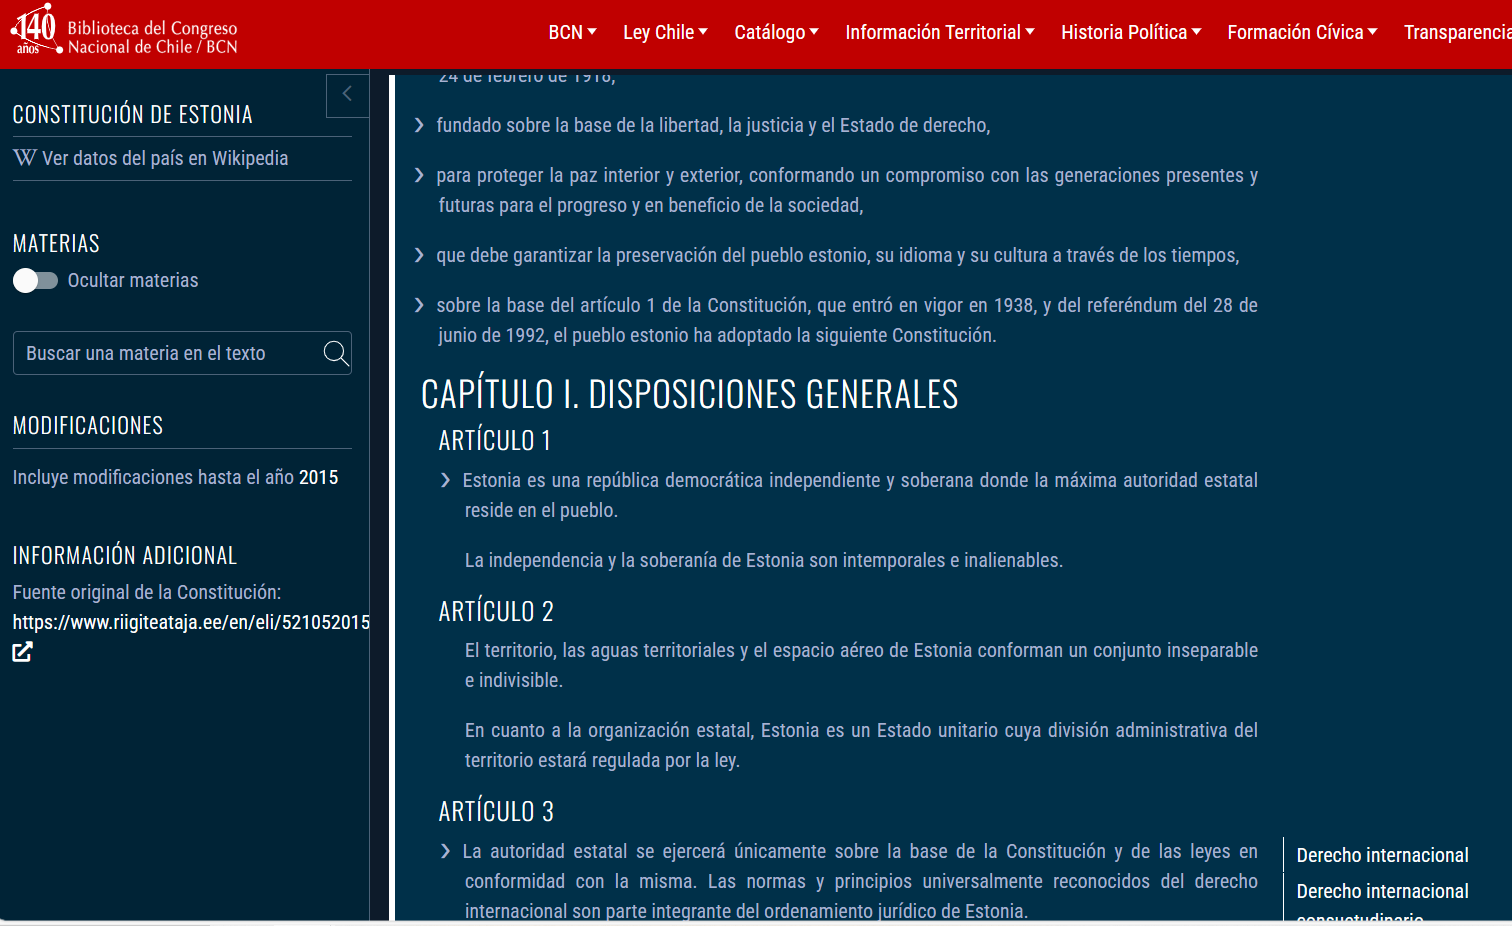
Task: Click 'La independencia y la soberanía de Estonia' paragraph
Action: point(763,560)
